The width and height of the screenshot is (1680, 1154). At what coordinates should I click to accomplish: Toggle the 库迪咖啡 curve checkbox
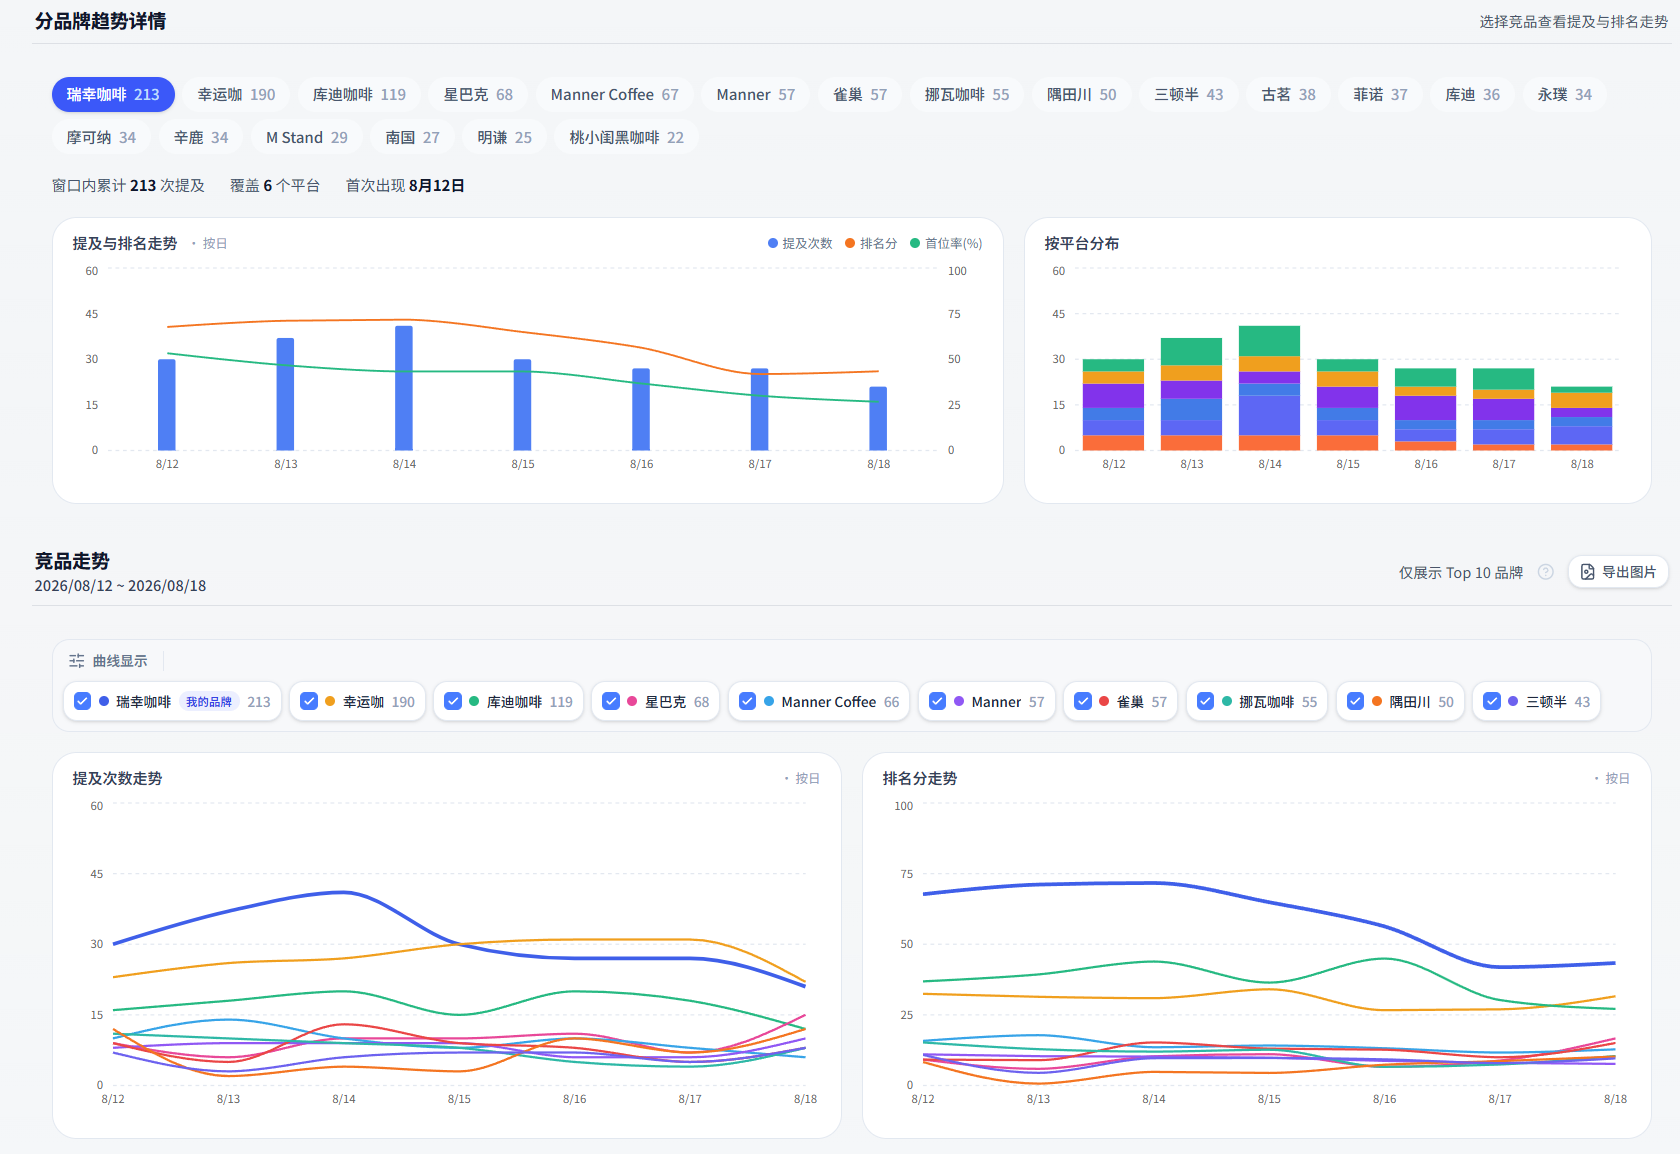[x=453, y=702]
